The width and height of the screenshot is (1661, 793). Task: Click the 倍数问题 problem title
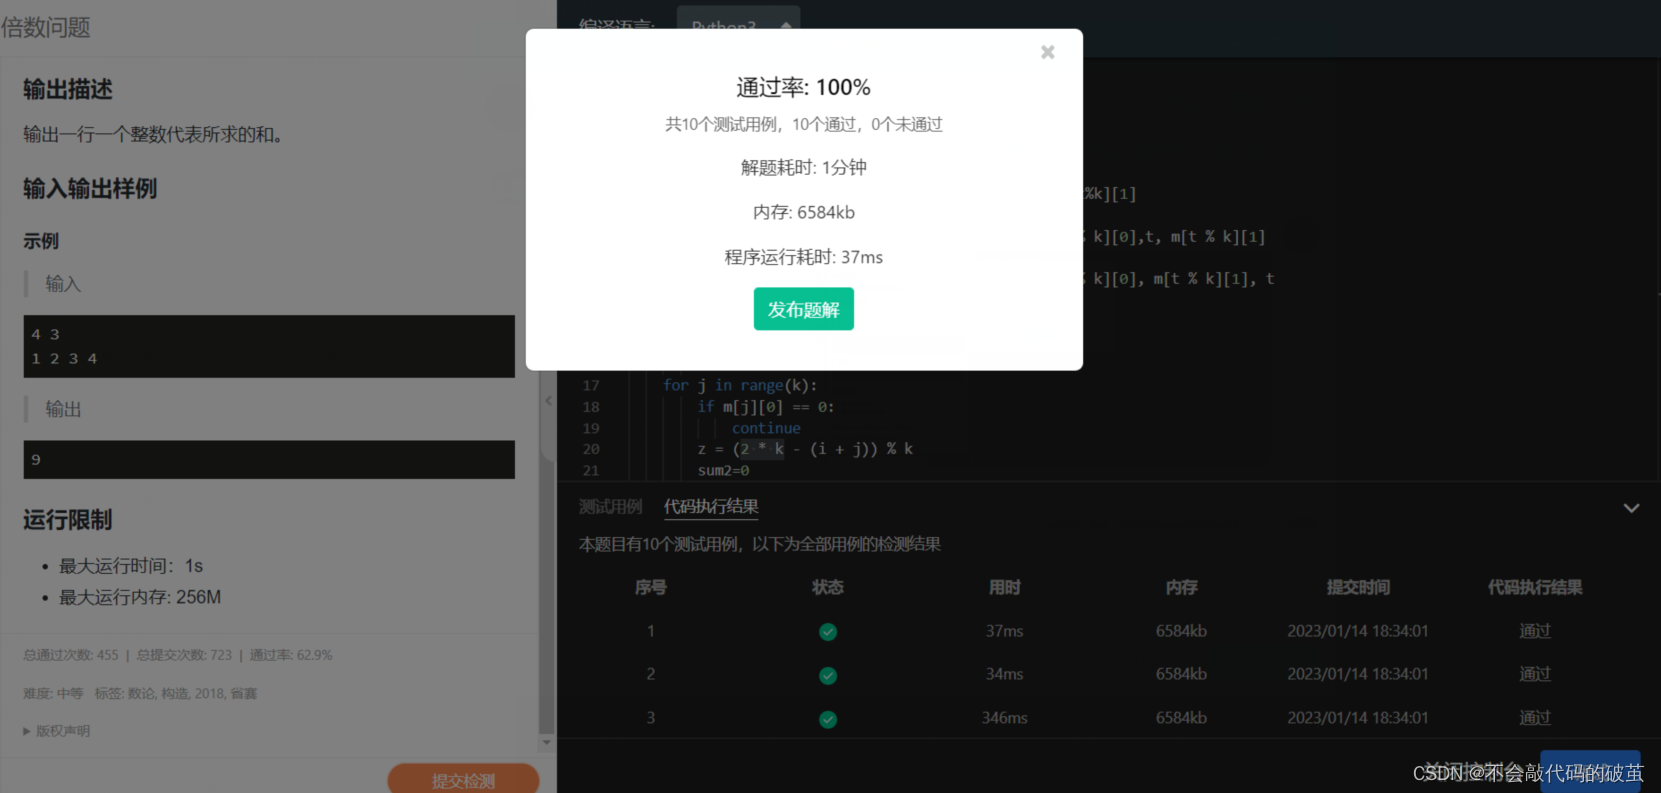point(45,27)
